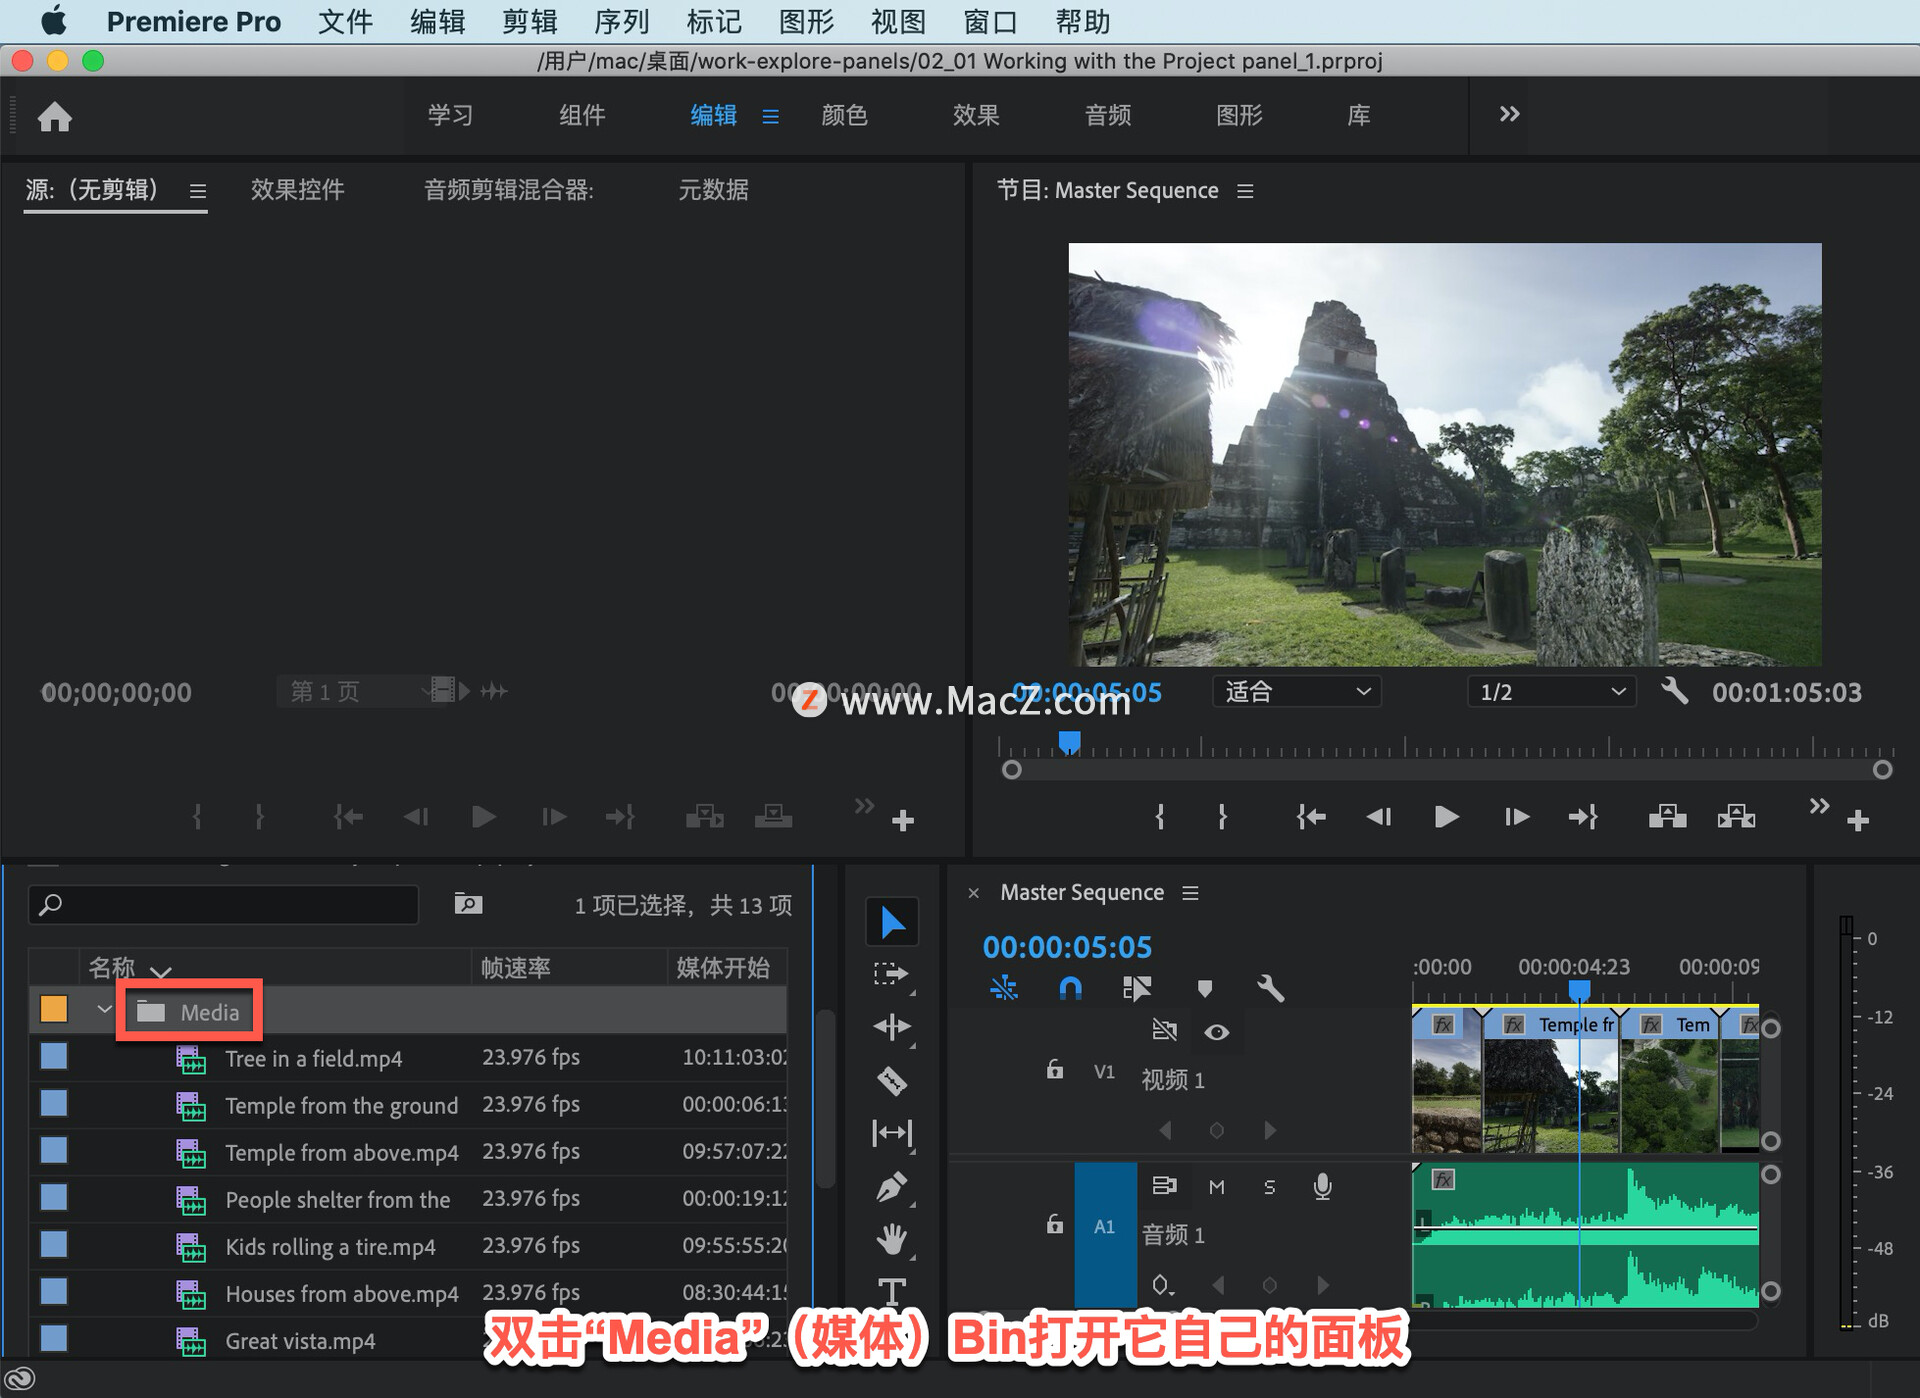Viewport: 1920px width, 1398px height.
Task: Switch to 效果控件 tab
Action: pyautogui.click(x=297, y=189)
